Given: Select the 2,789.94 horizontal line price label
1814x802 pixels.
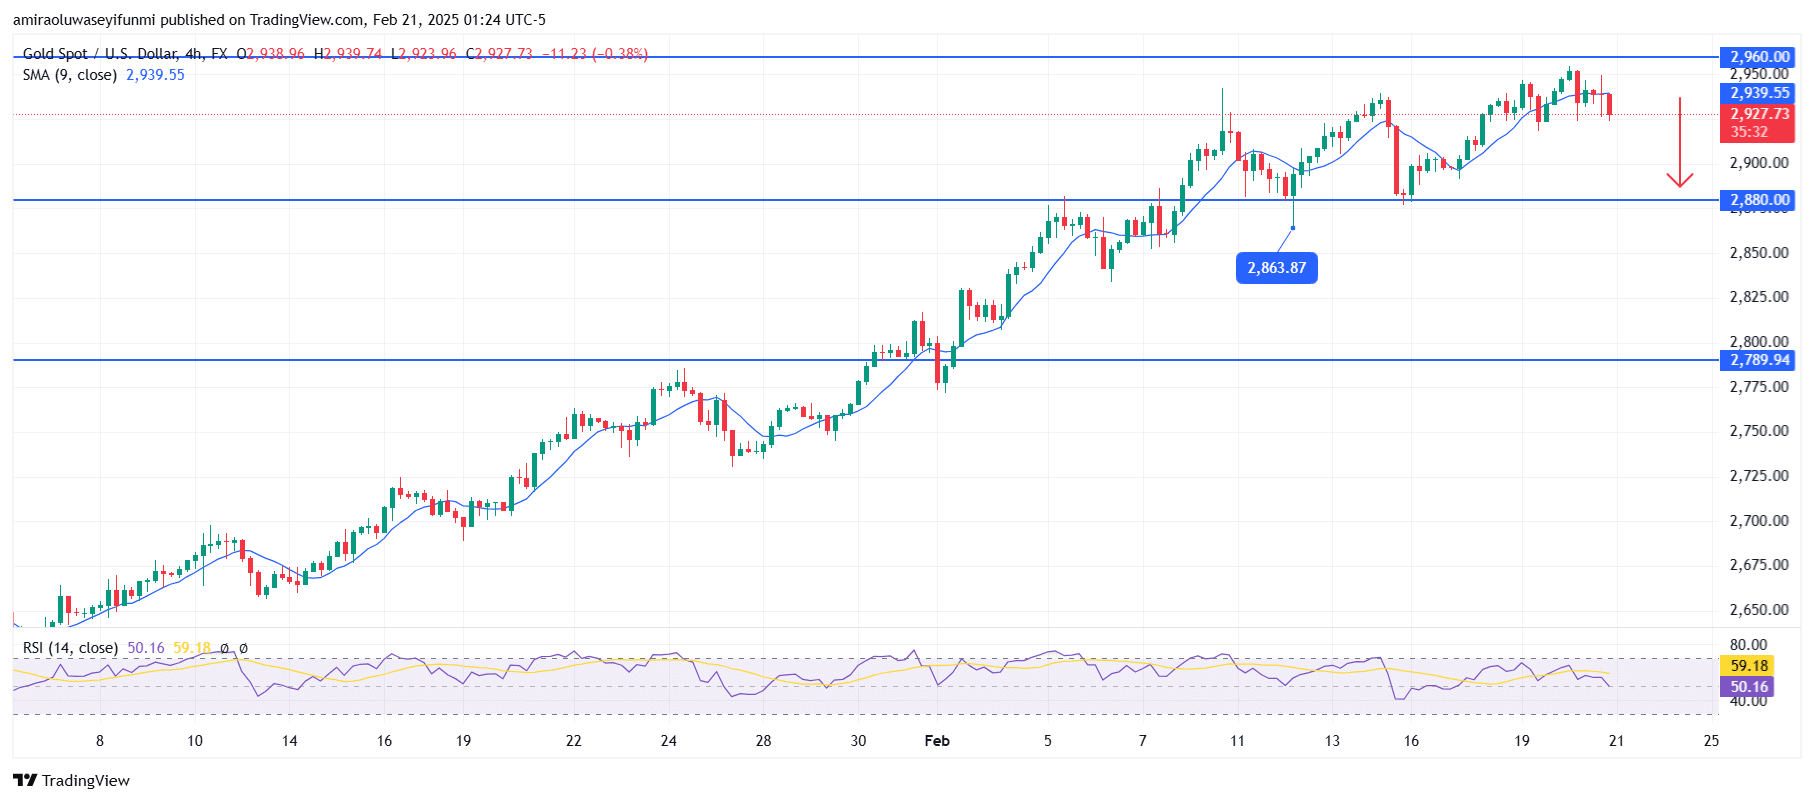Looking at the screenshot, I should pos(1759,360).
